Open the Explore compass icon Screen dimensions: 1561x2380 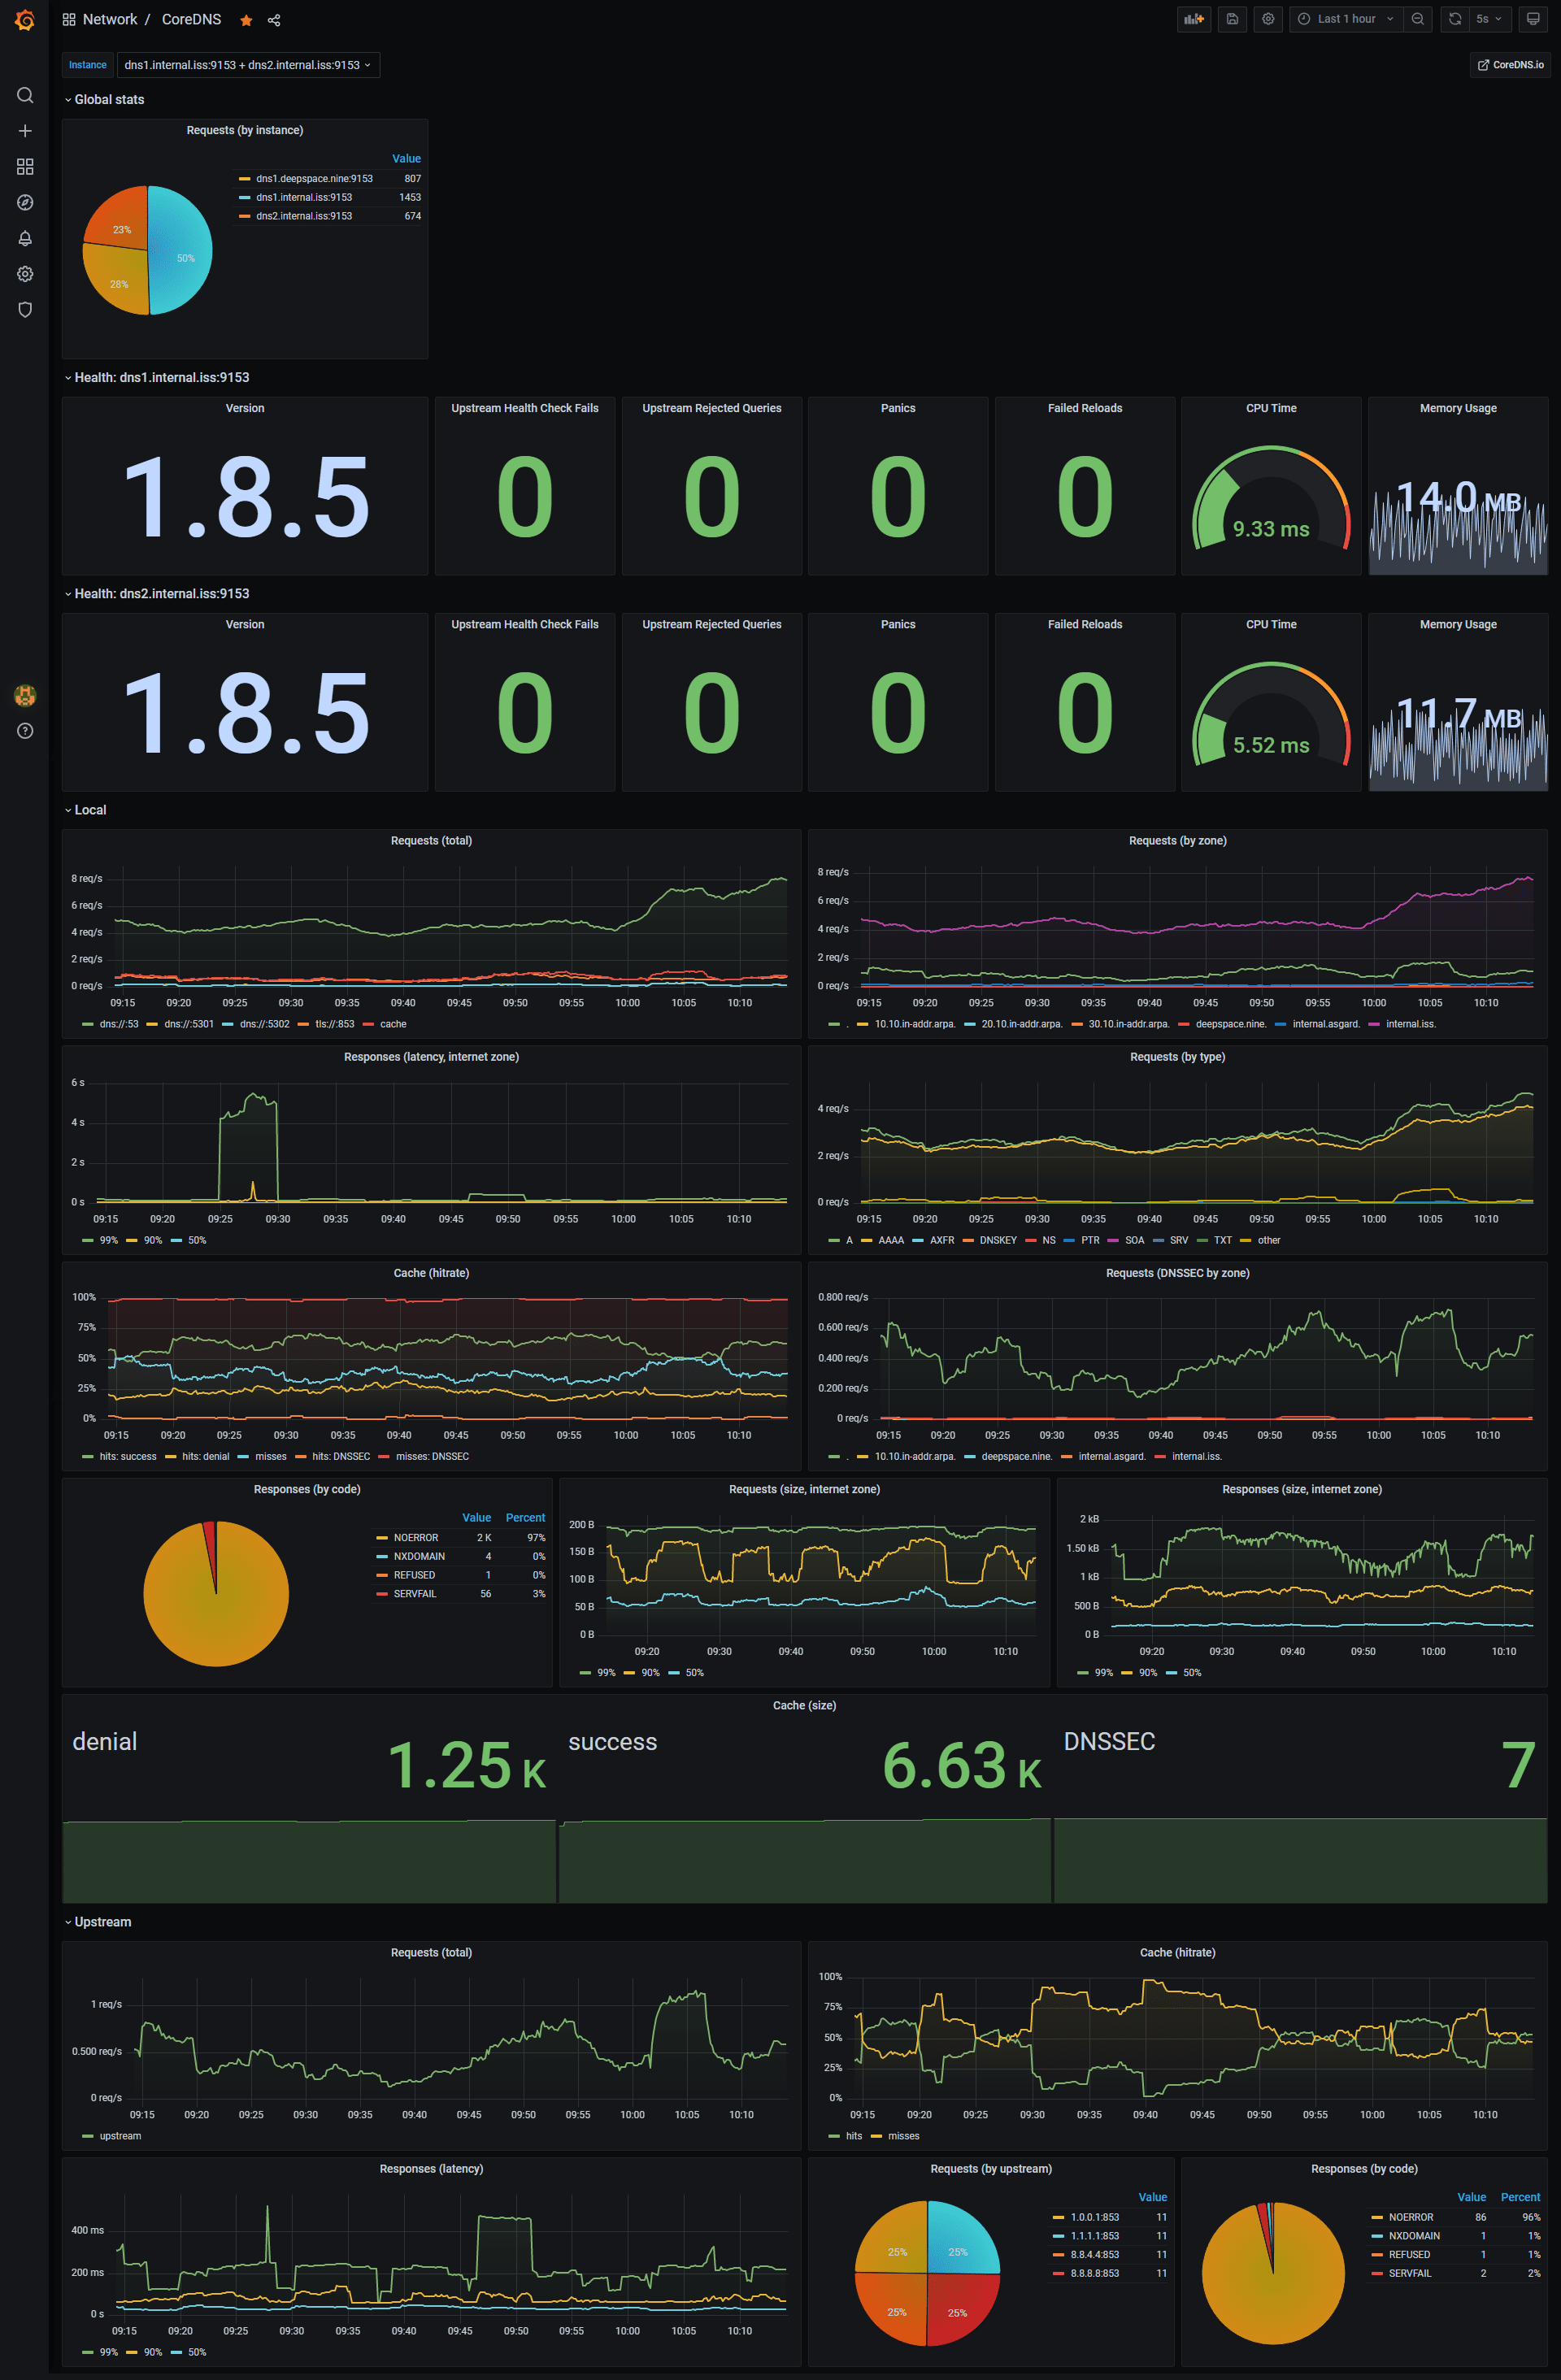click(25, 202)
